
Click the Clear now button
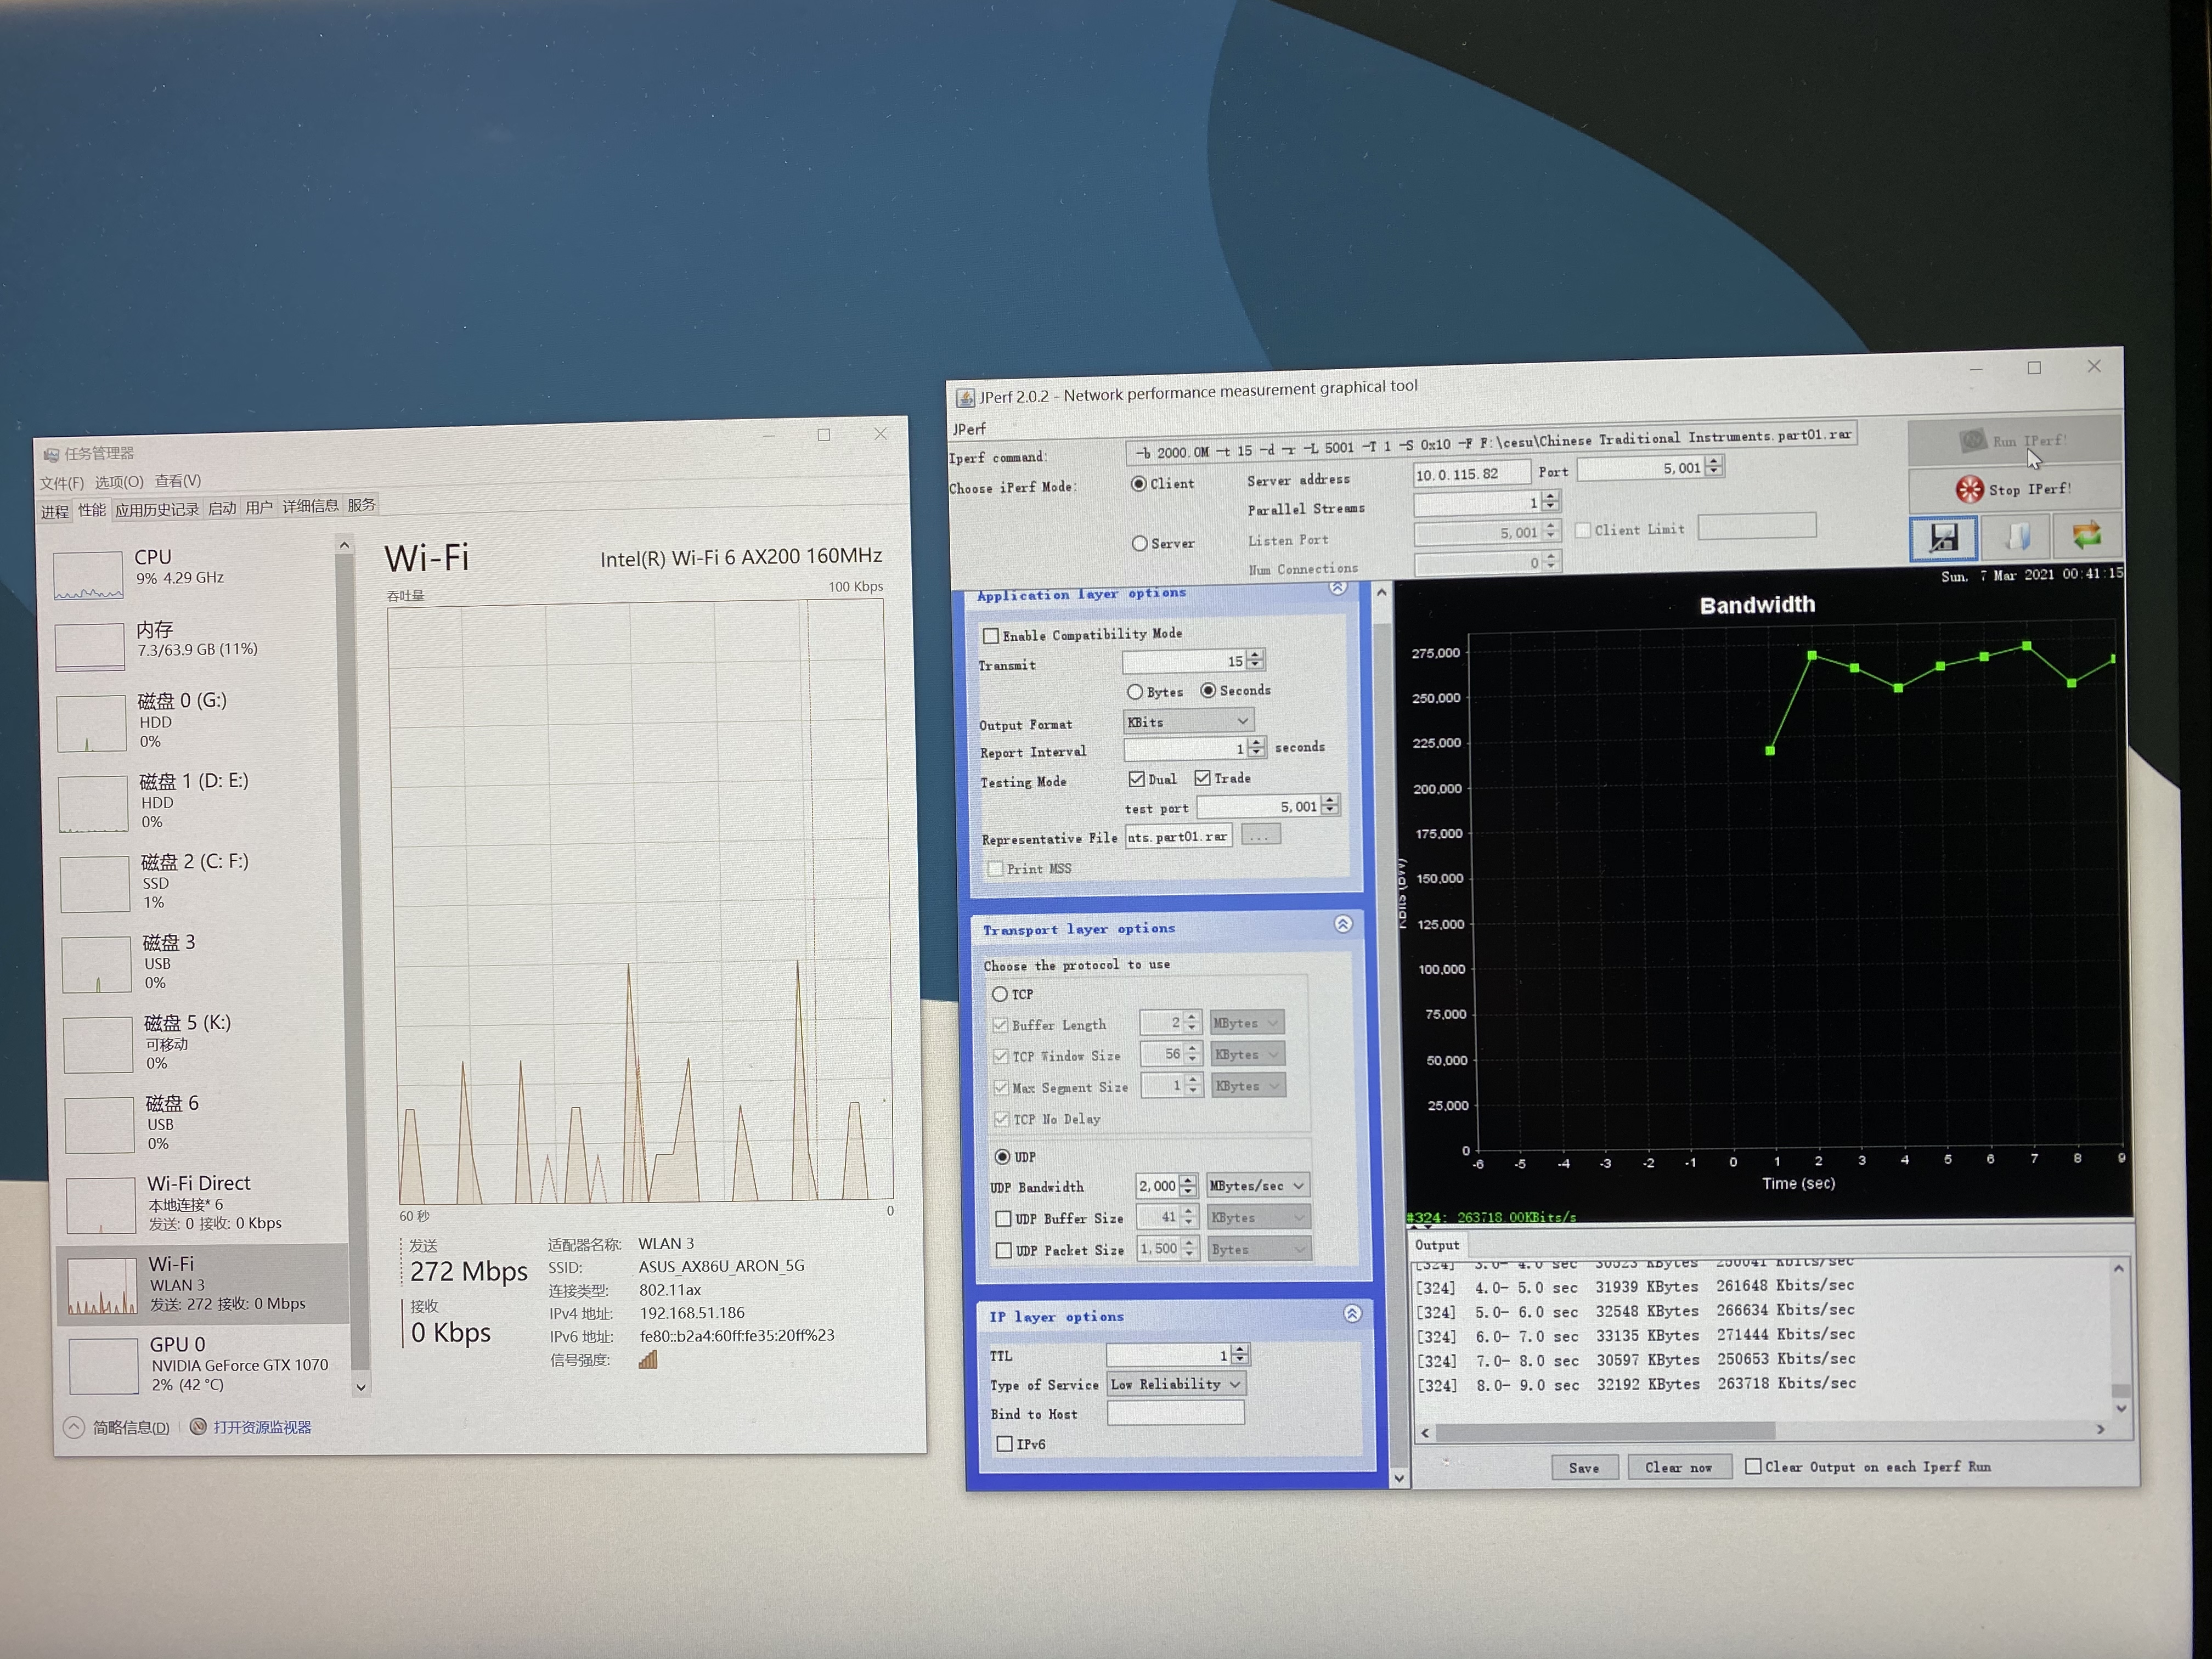[1678, 1467]
